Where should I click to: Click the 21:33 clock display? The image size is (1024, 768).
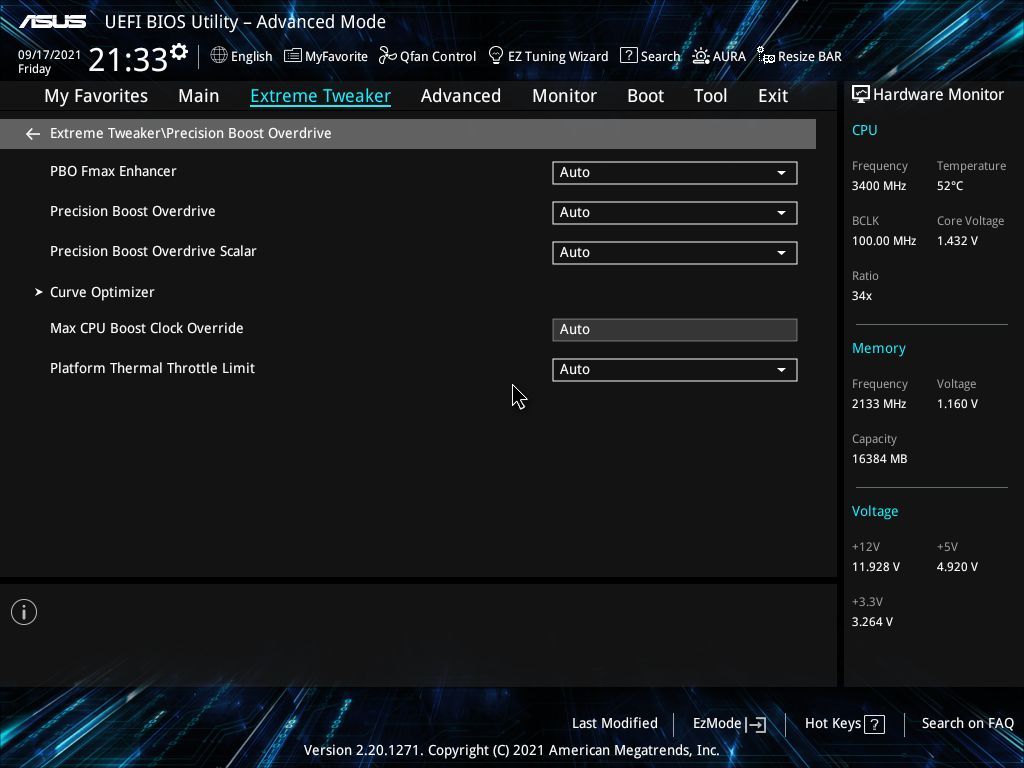pyautogui.click(x=128, y=60)
